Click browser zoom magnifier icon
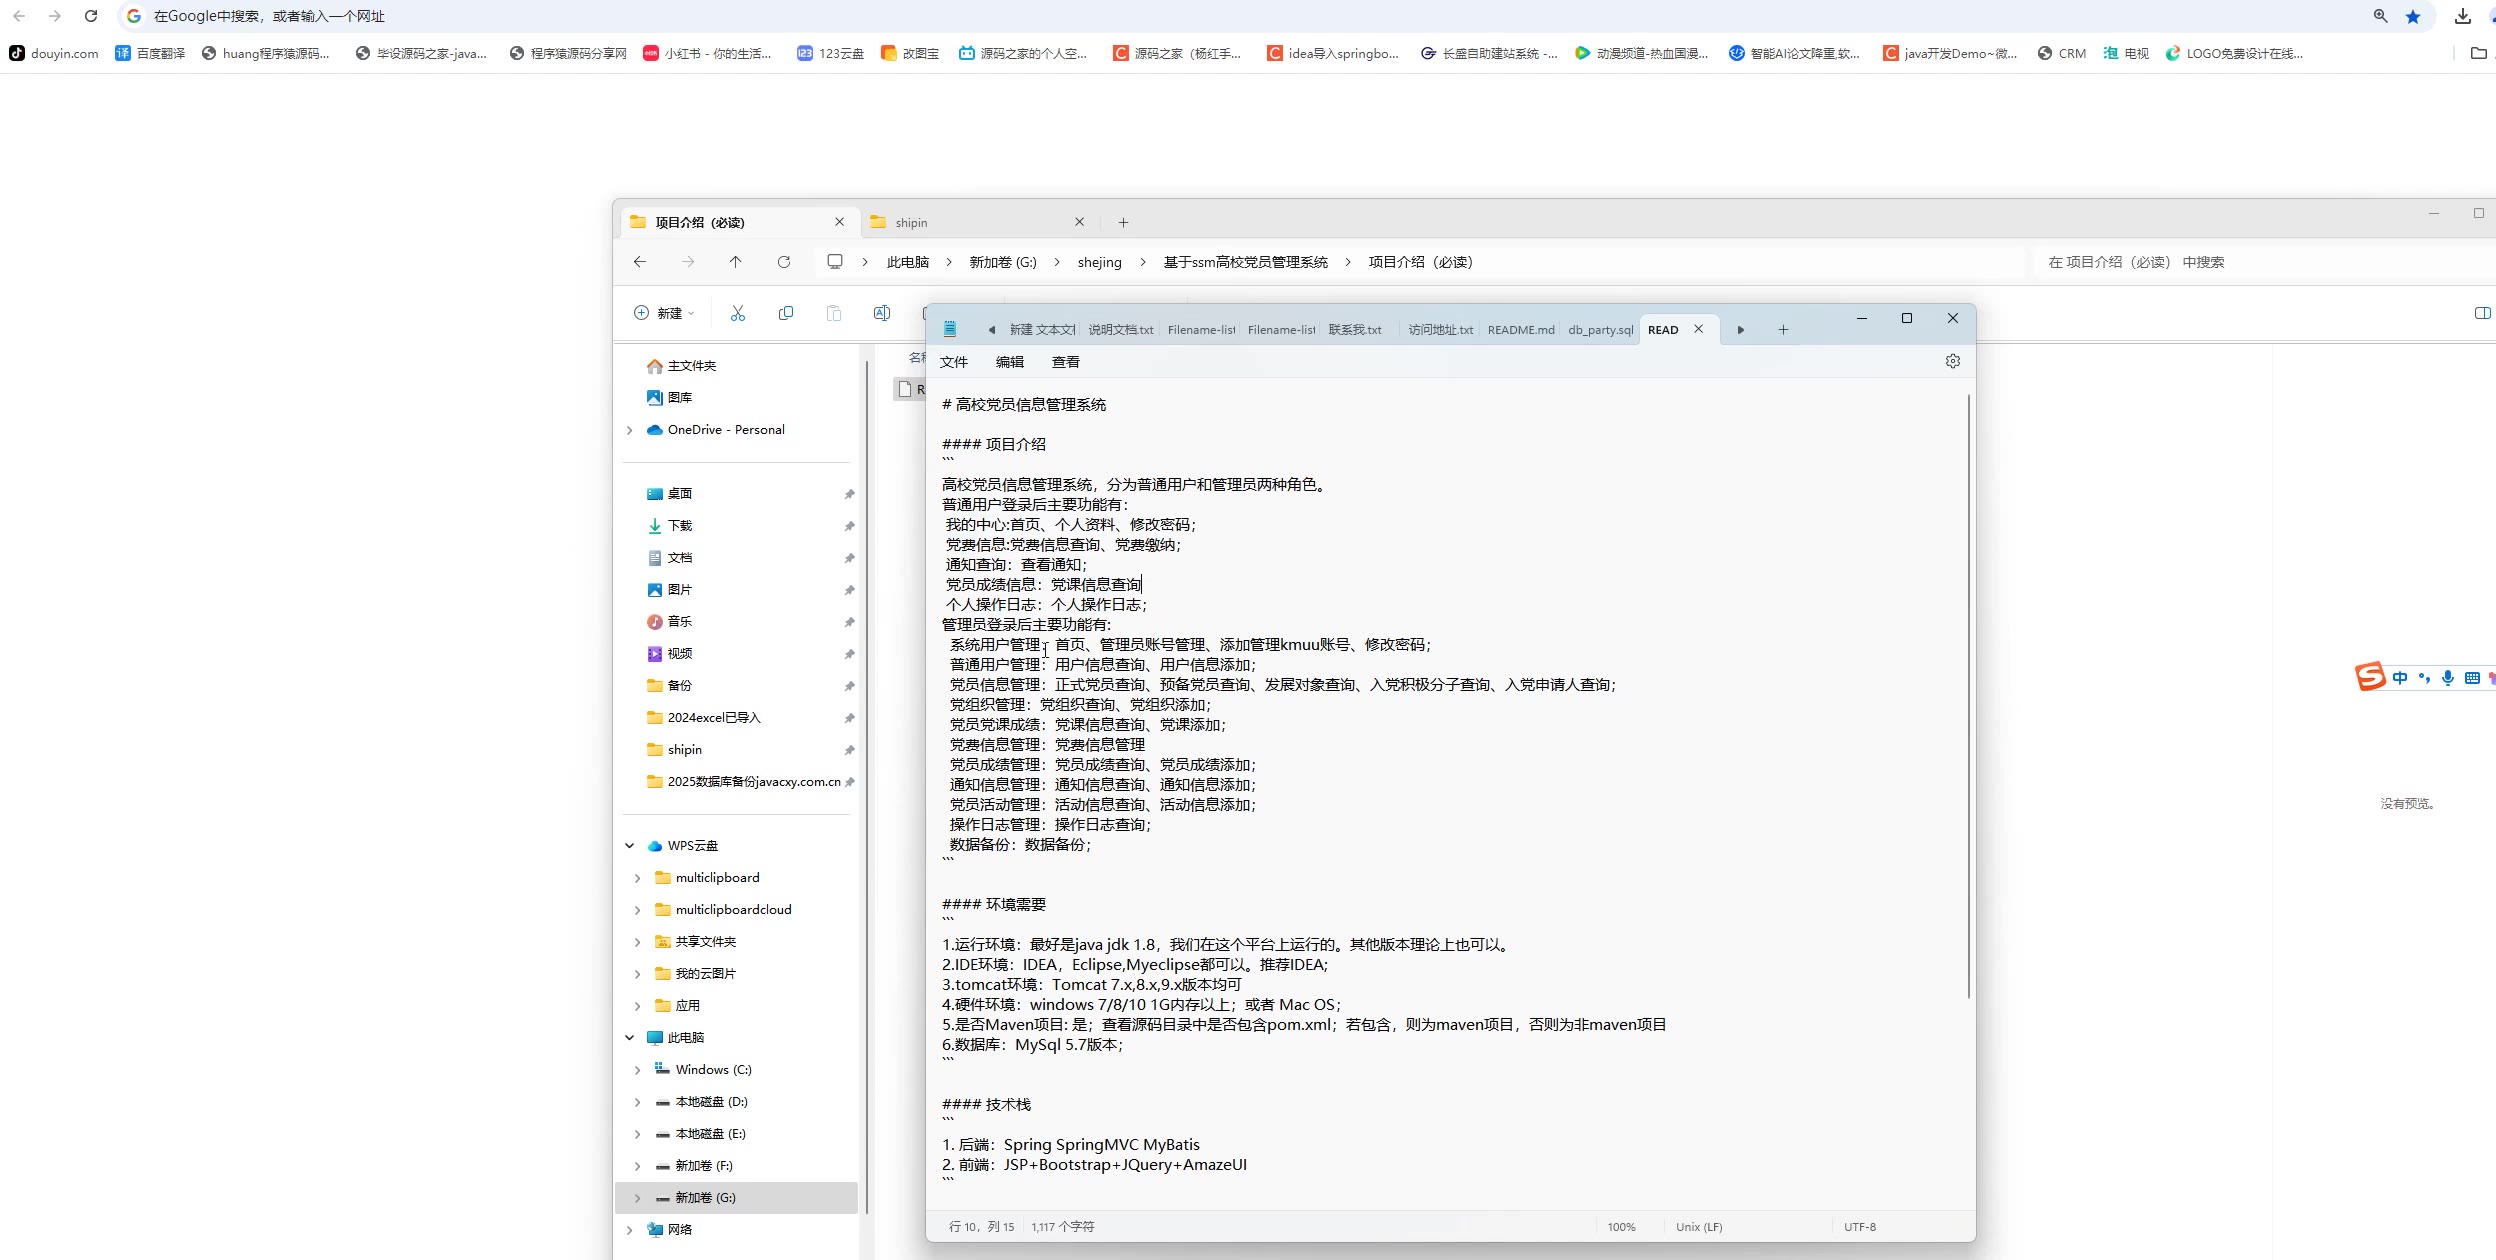 pos(2381,16)
